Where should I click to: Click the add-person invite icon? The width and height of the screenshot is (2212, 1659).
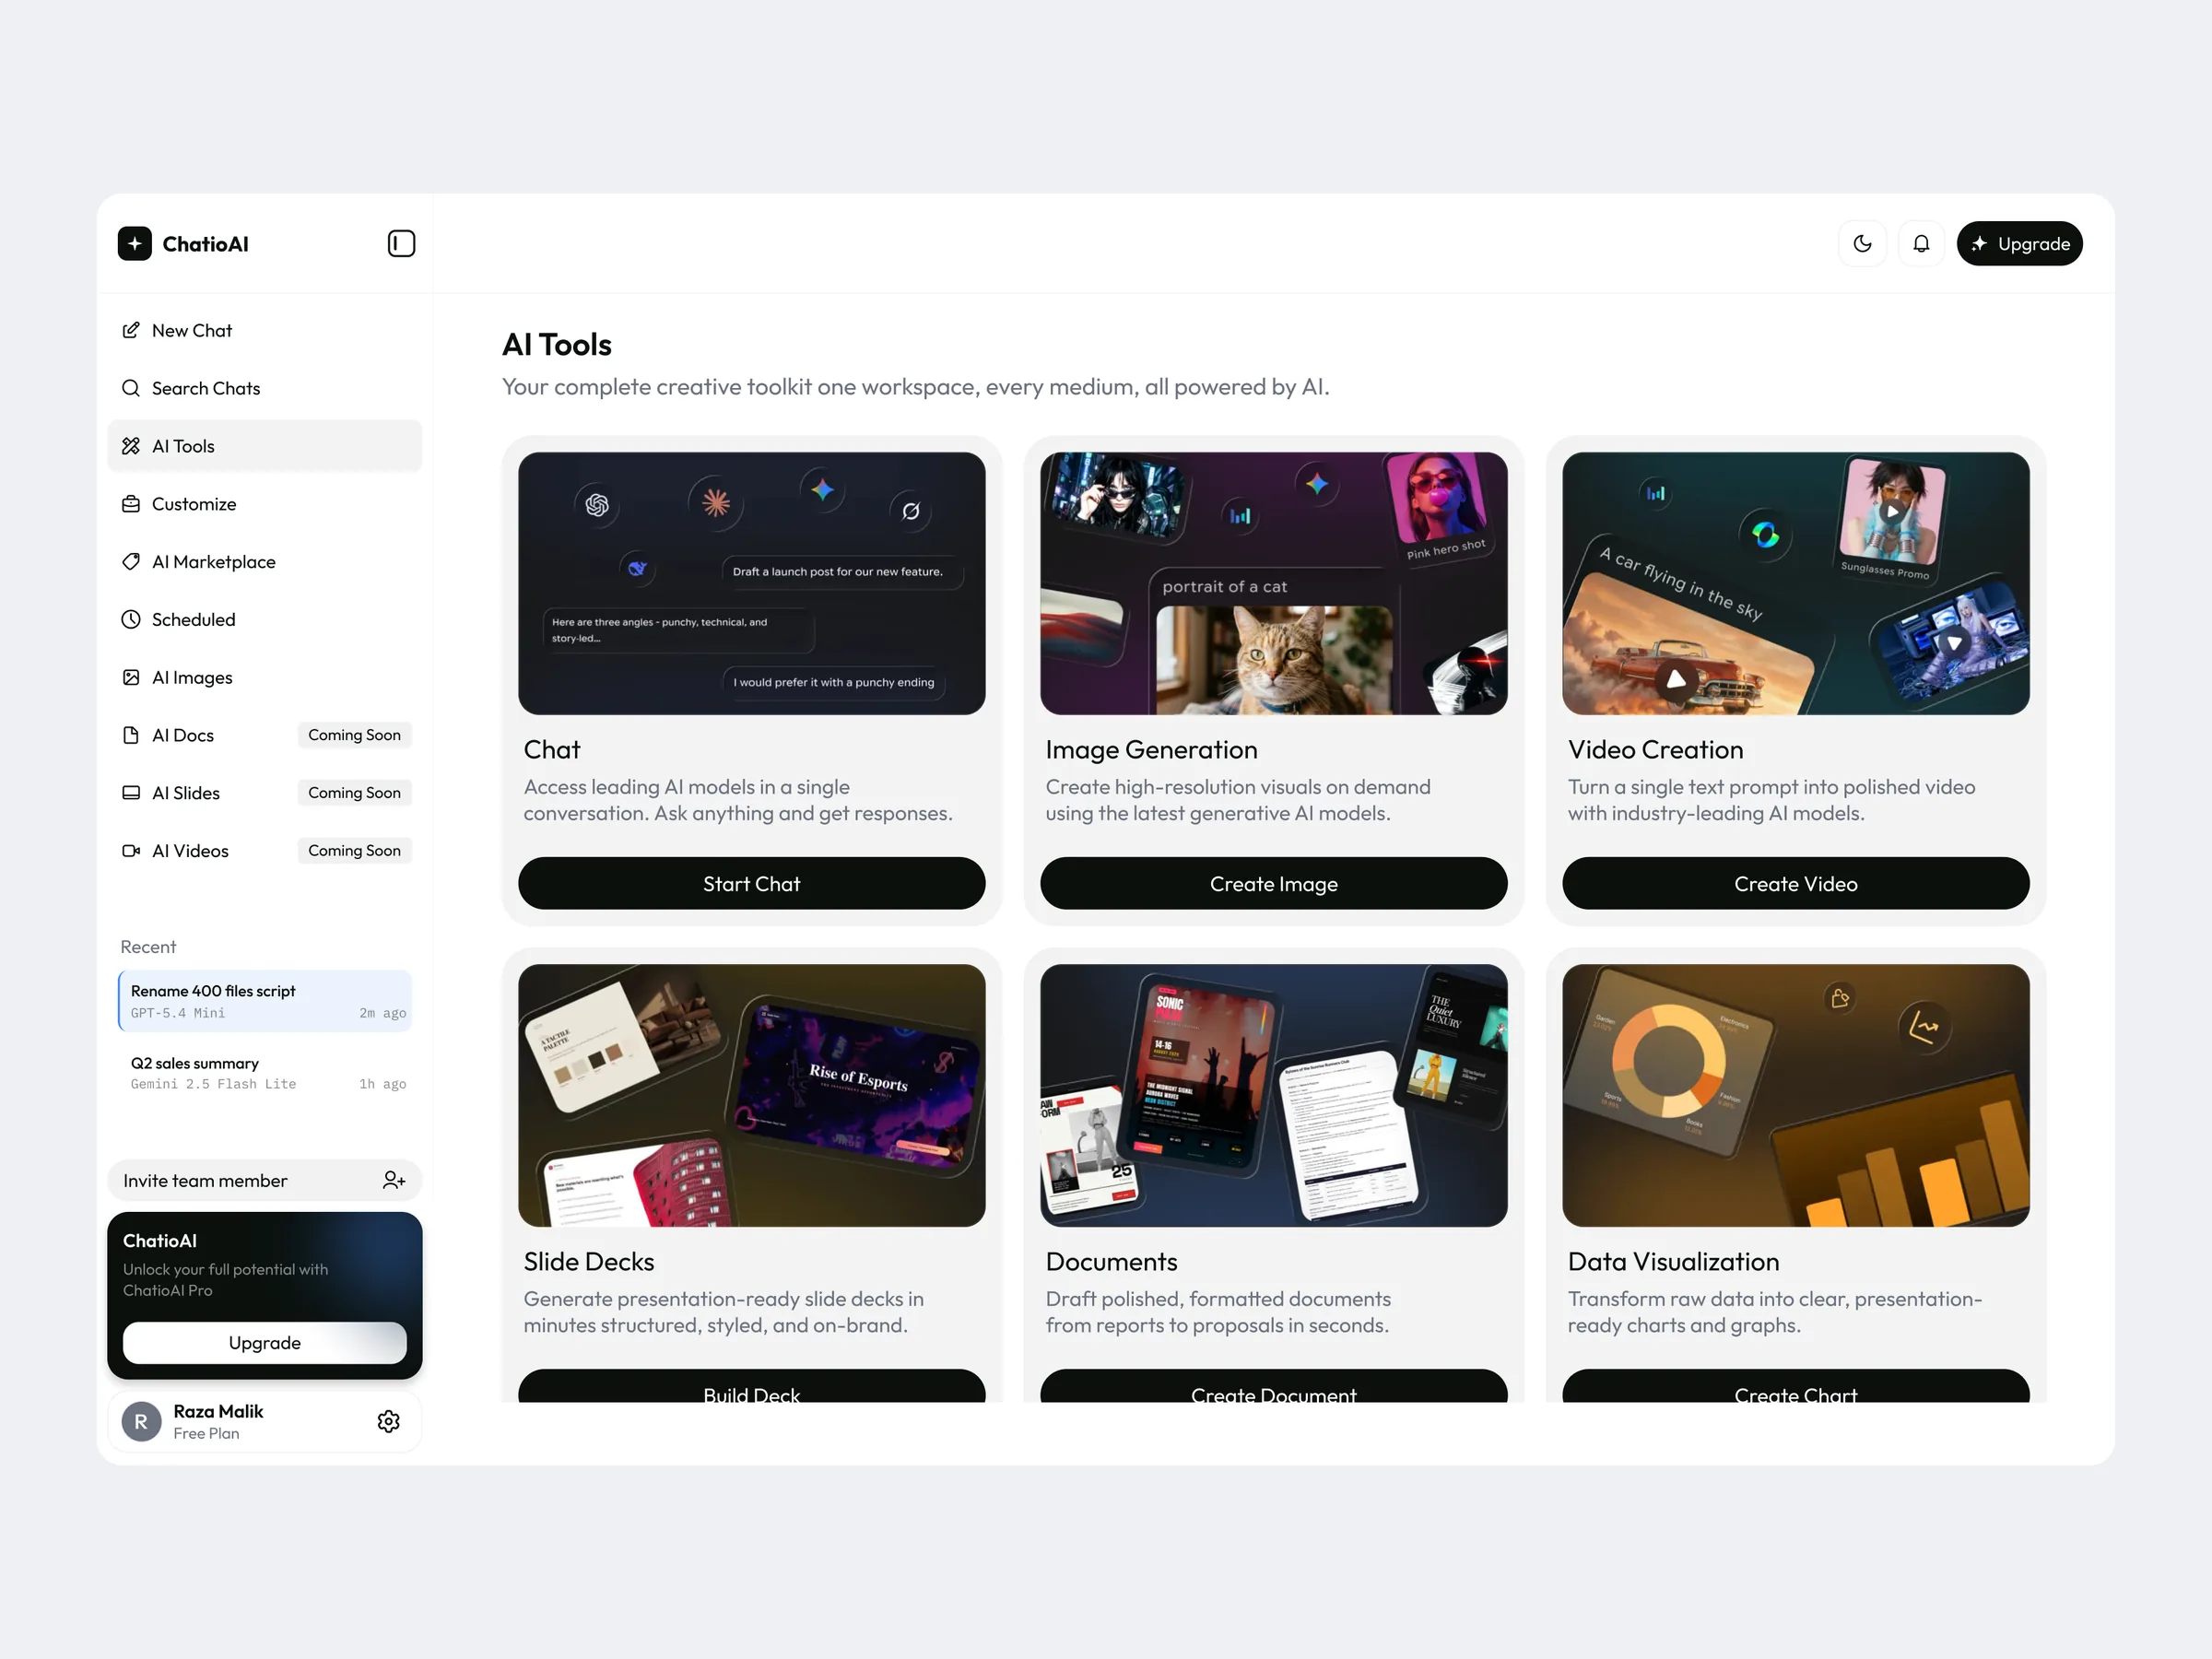pos(394,1181)
